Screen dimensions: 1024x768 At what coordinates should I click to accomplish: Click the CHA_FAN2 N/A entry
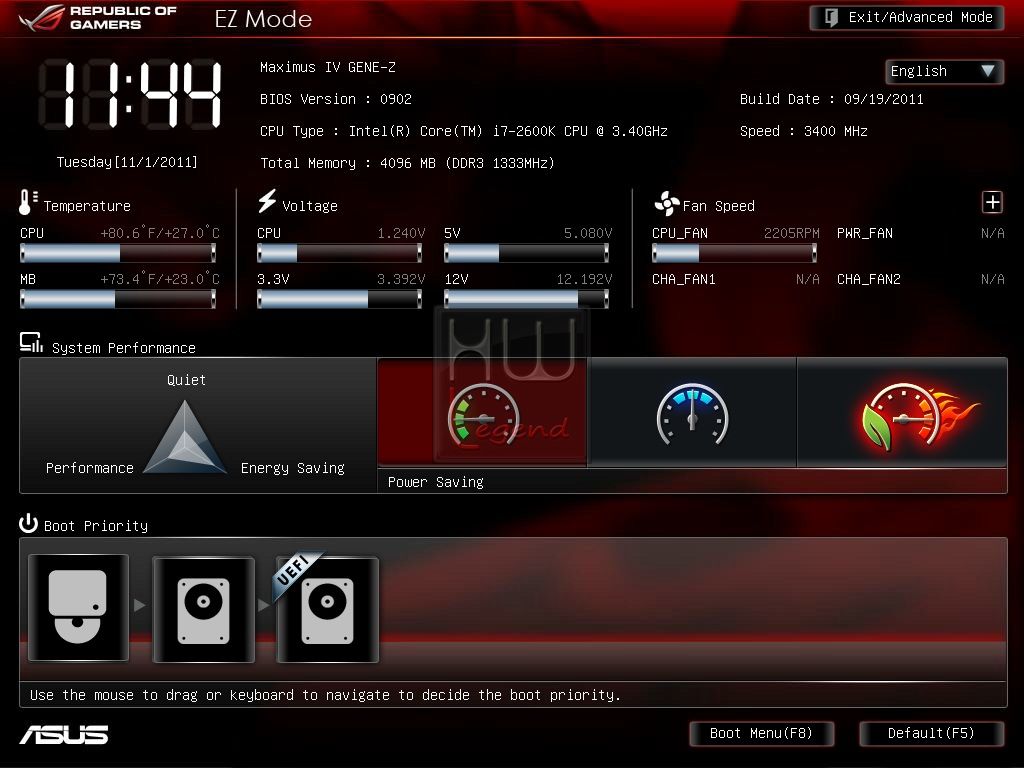pos(921,280)
